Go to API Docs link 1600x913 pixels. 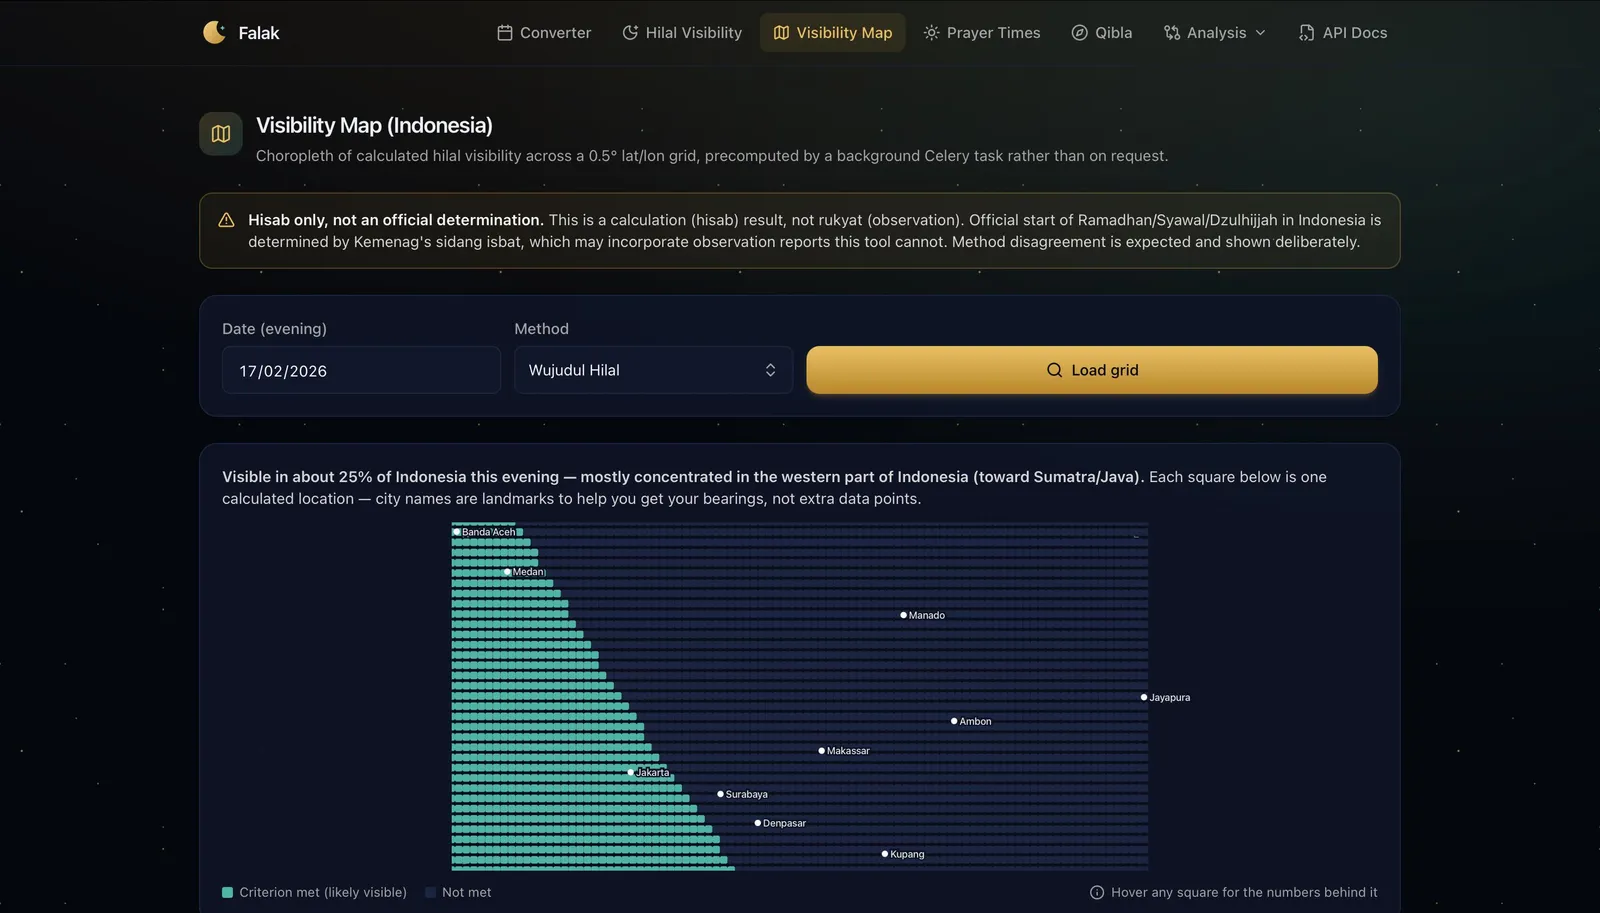1343,33
